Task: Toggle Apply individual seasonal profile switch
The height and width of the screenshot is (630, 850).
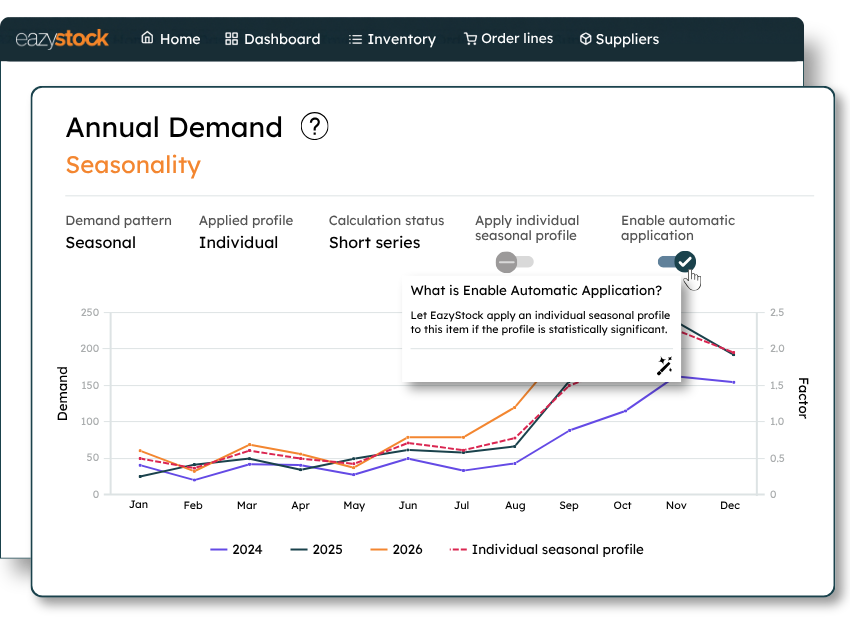Action: pos(514,262)
